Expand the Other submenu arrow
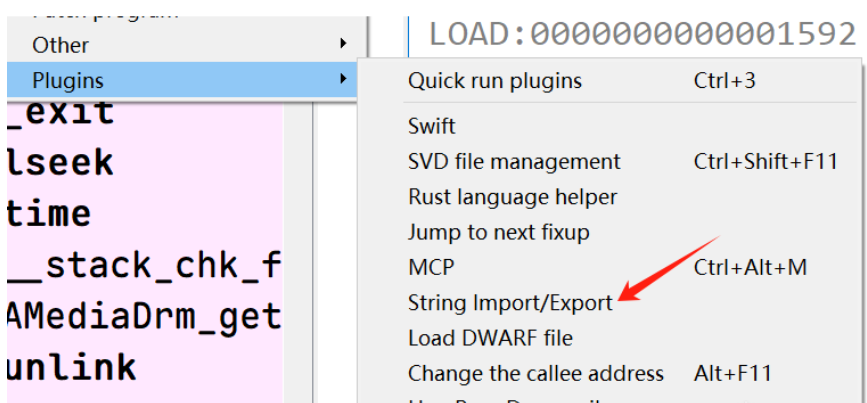Screen dimensions: 867x403 pyautogui.click(x=344, y=43)
